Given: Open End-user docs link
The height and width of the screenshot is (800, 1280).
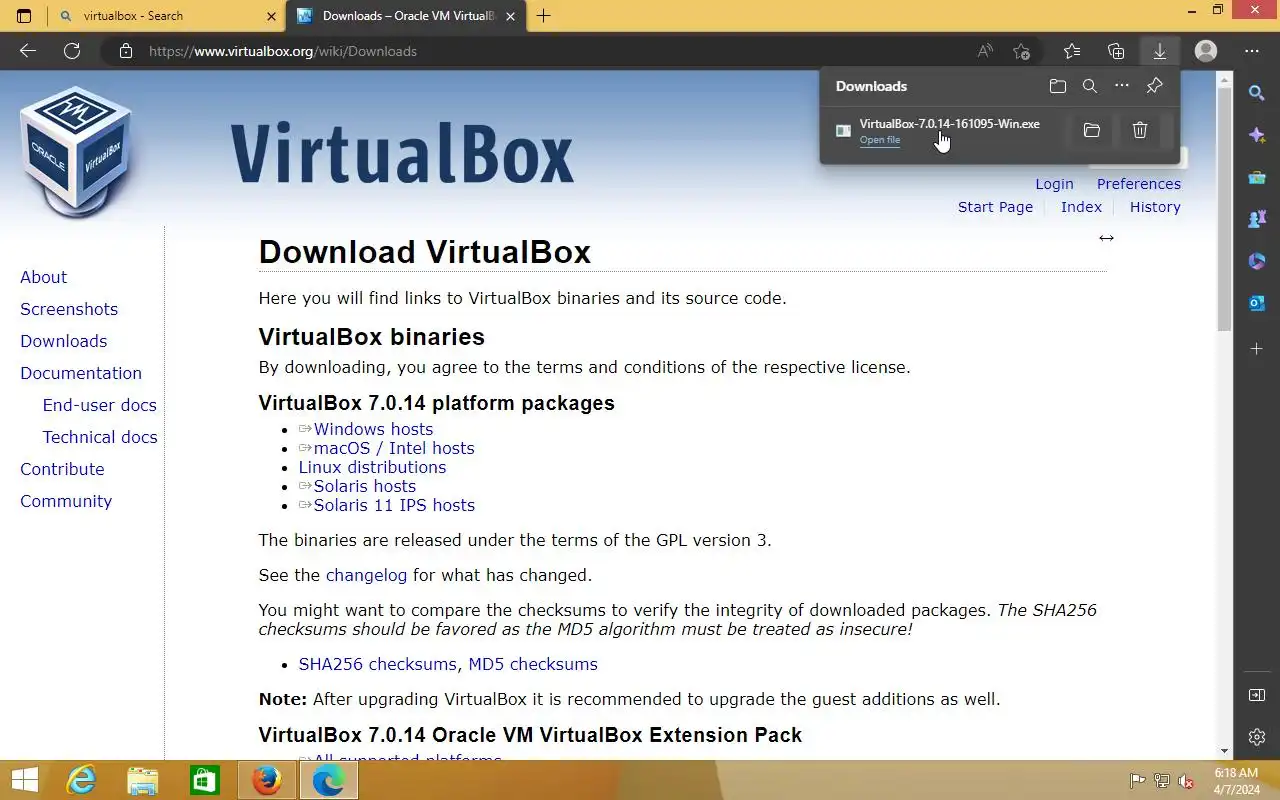Looking at the screenshot, I should click(x=99, y=405).
